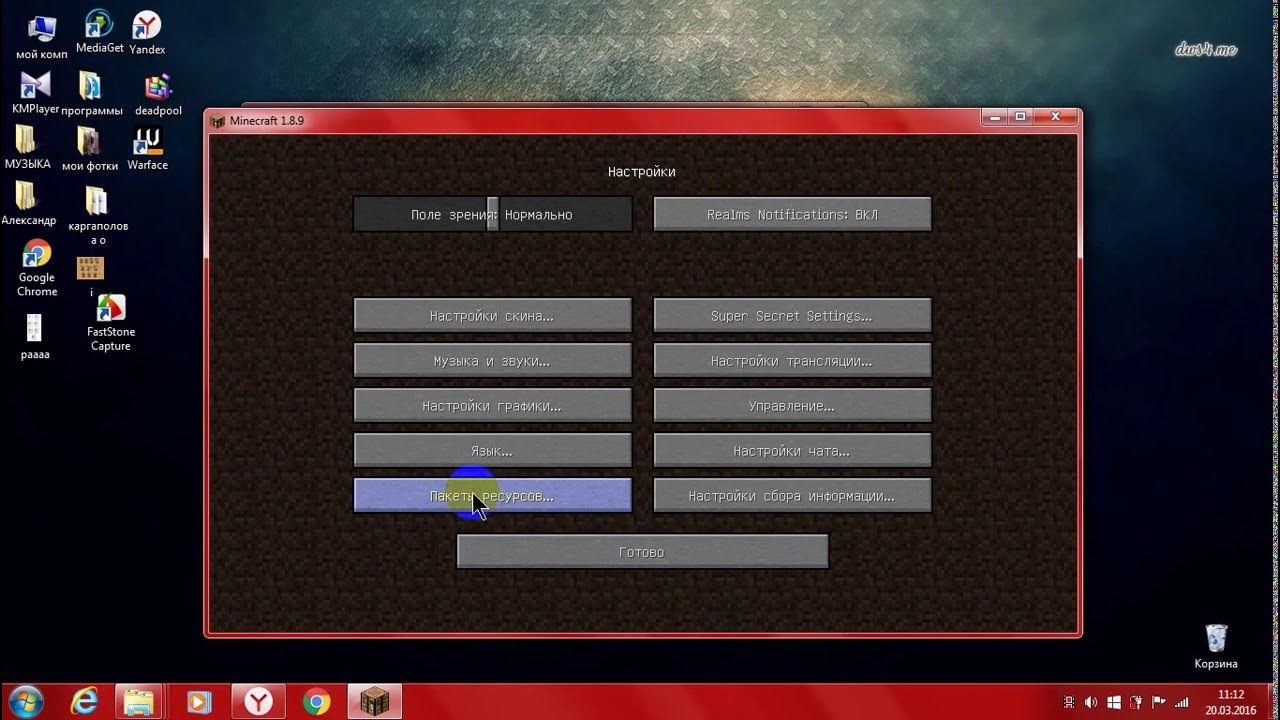Open Управление controls settings
Viewport: 1280px width, 720px height.
792,405
